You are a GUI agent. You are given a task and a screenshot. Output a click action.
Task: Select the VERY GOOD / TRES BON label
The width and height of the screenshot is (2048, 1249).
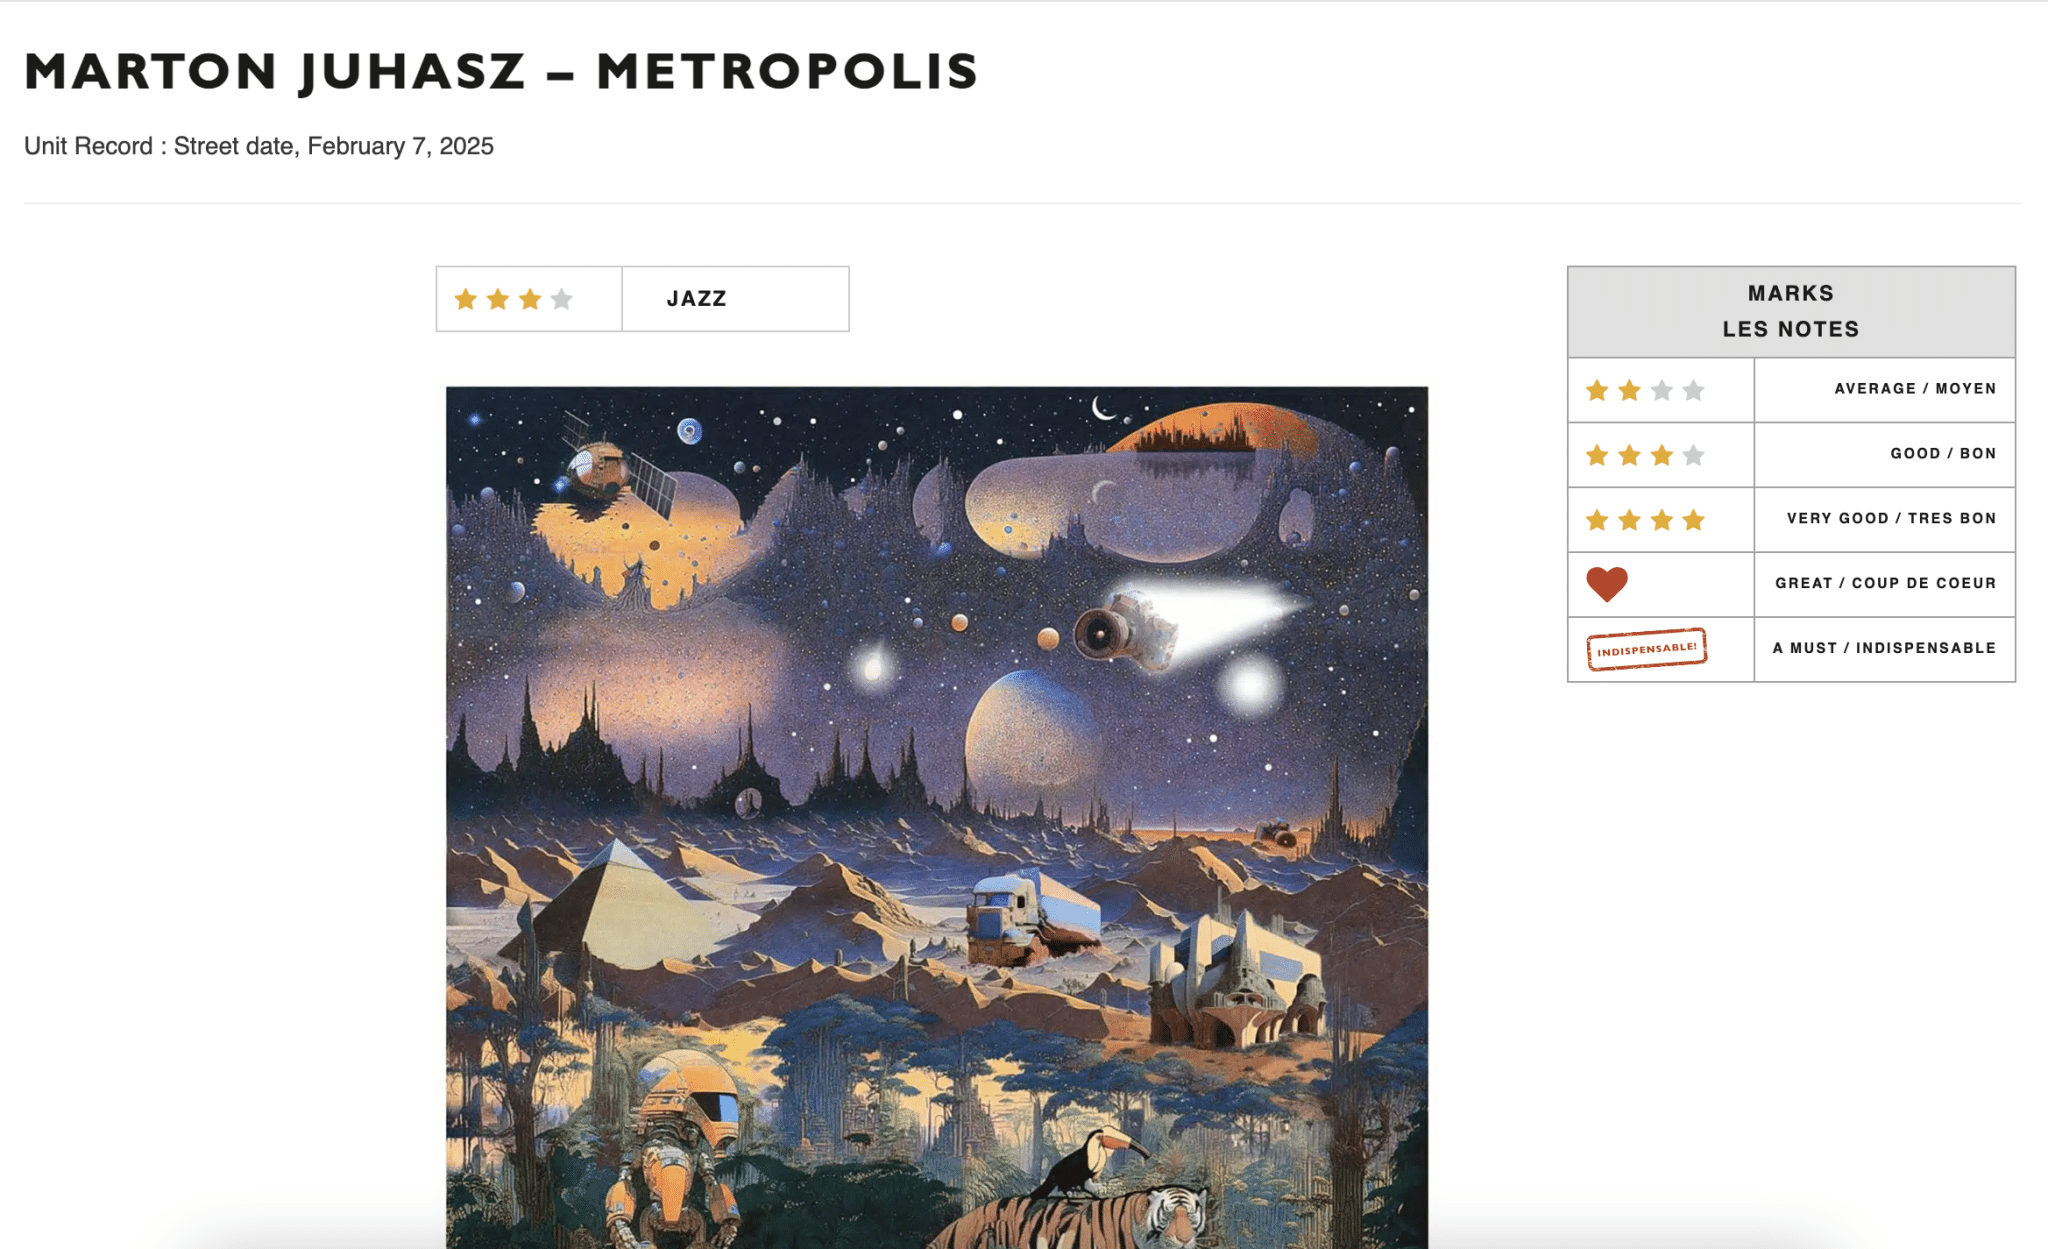(1891, 518)
